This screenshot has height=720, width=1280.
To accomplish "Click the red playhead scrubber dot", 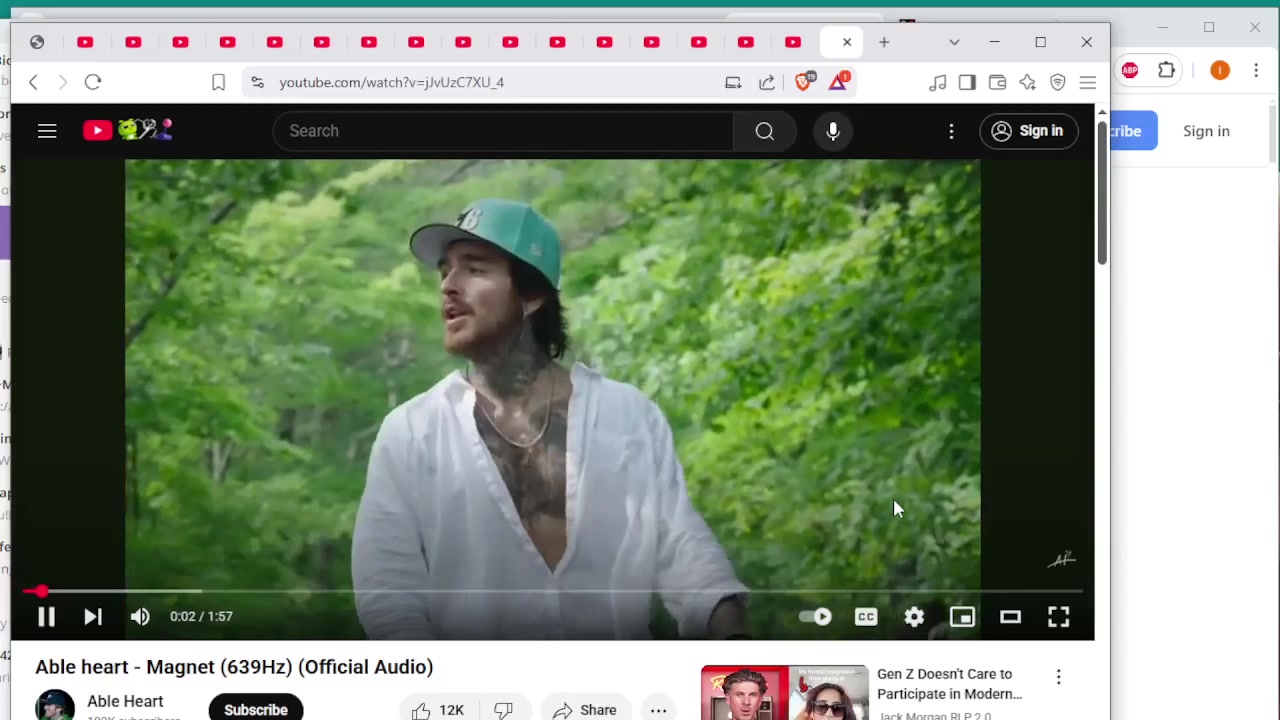I will click(x=41, y=592).
